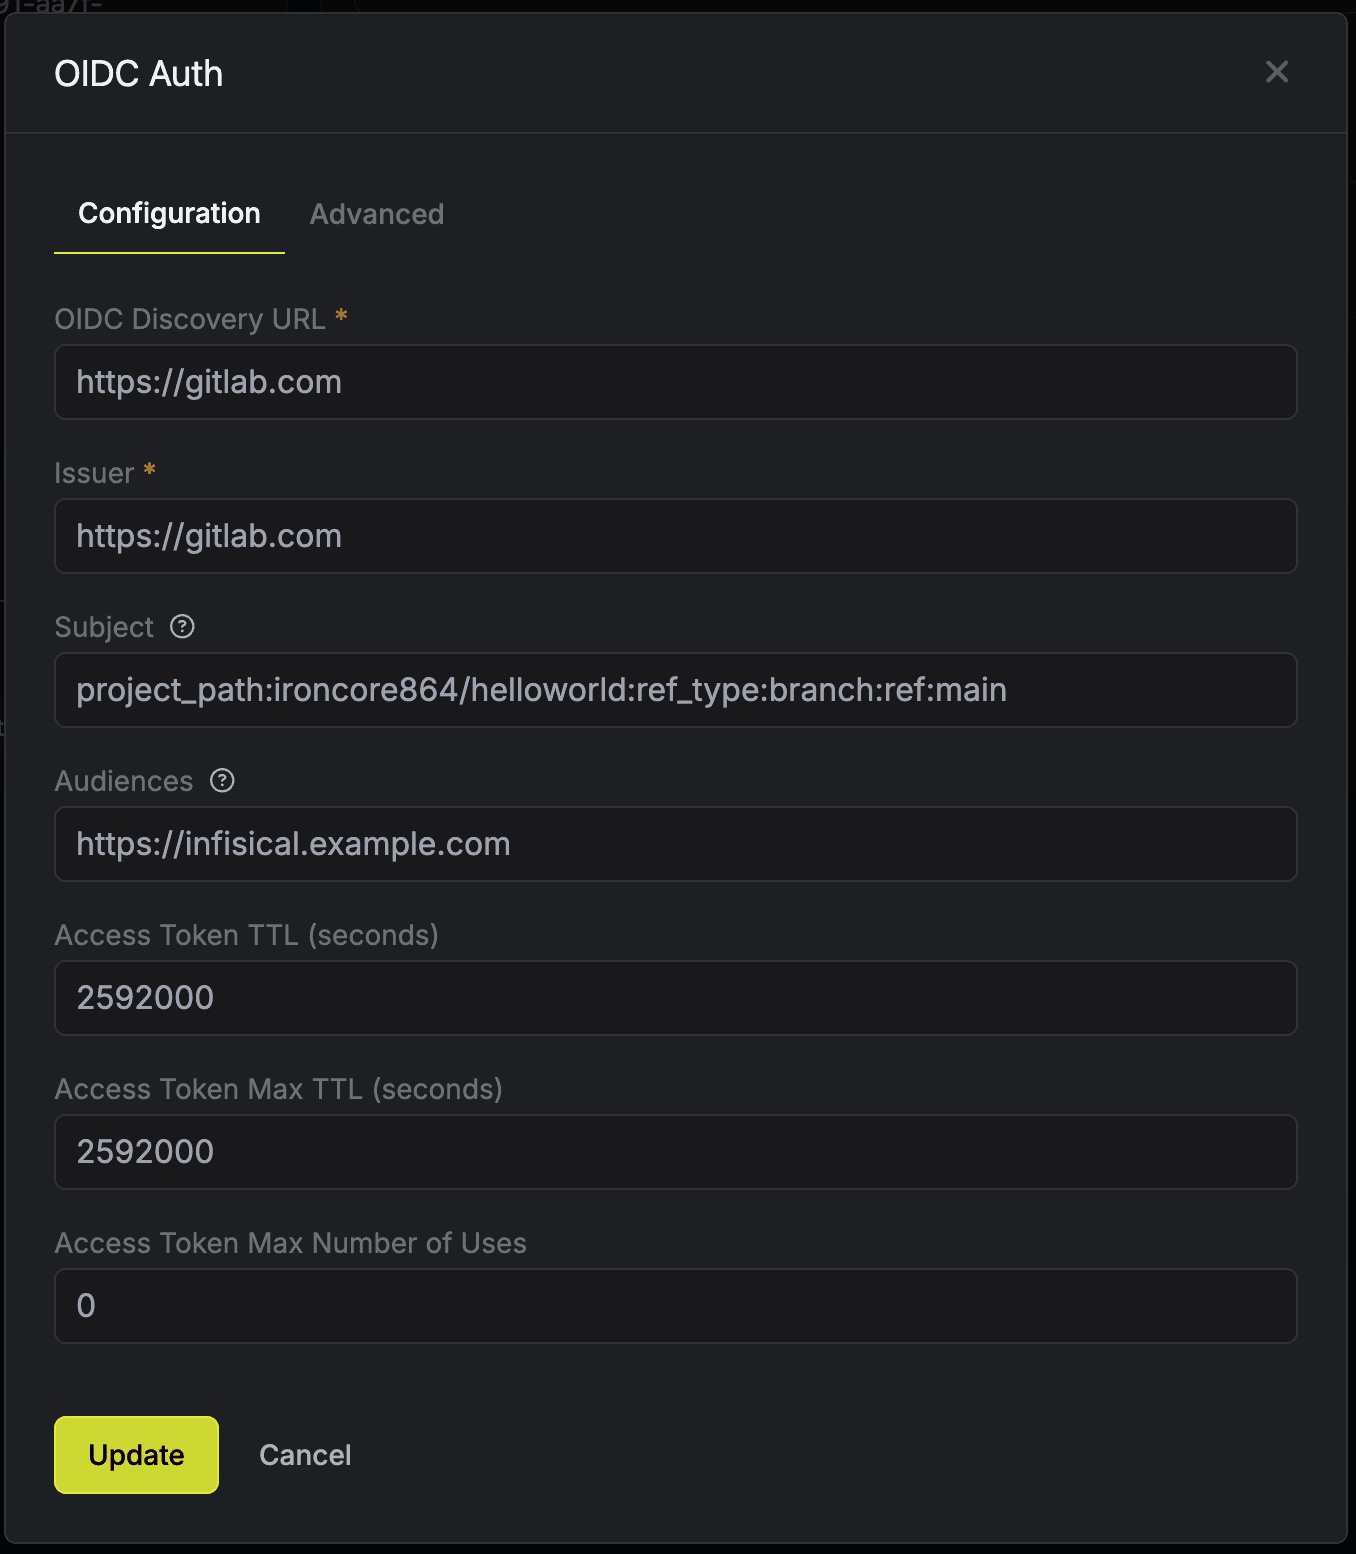Viewport: 1356px width, 1554px height.
Task: Click the OIDC Discovery URL field
Action: 675,382
